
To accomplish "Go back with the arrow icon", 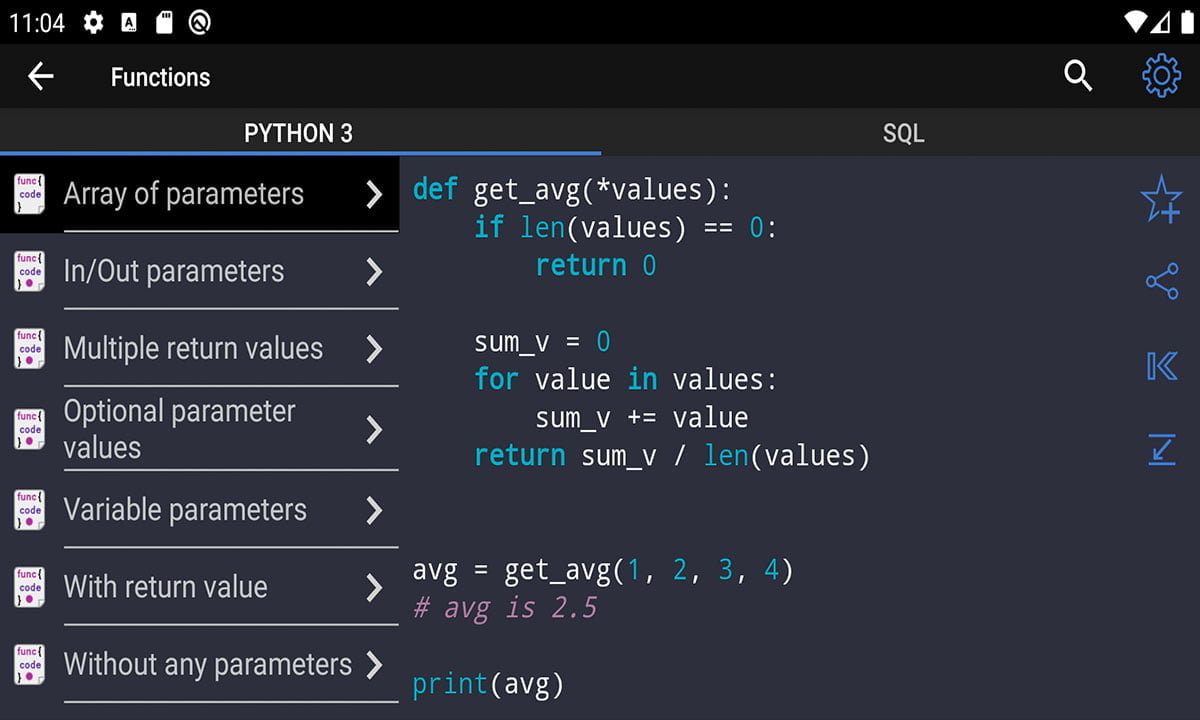I will click(x=40, y=76).
